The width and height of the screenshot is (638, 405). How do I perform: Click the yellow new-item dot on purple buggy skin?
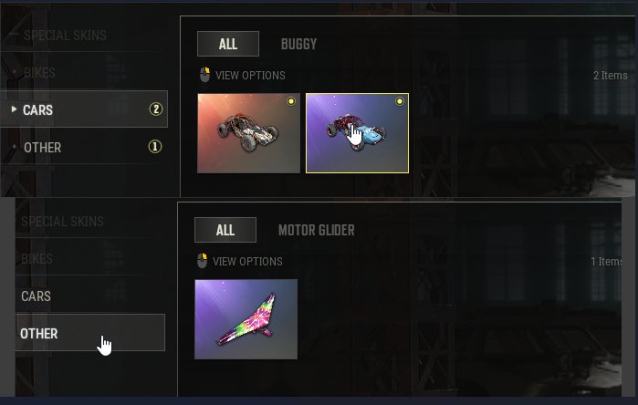399,101
